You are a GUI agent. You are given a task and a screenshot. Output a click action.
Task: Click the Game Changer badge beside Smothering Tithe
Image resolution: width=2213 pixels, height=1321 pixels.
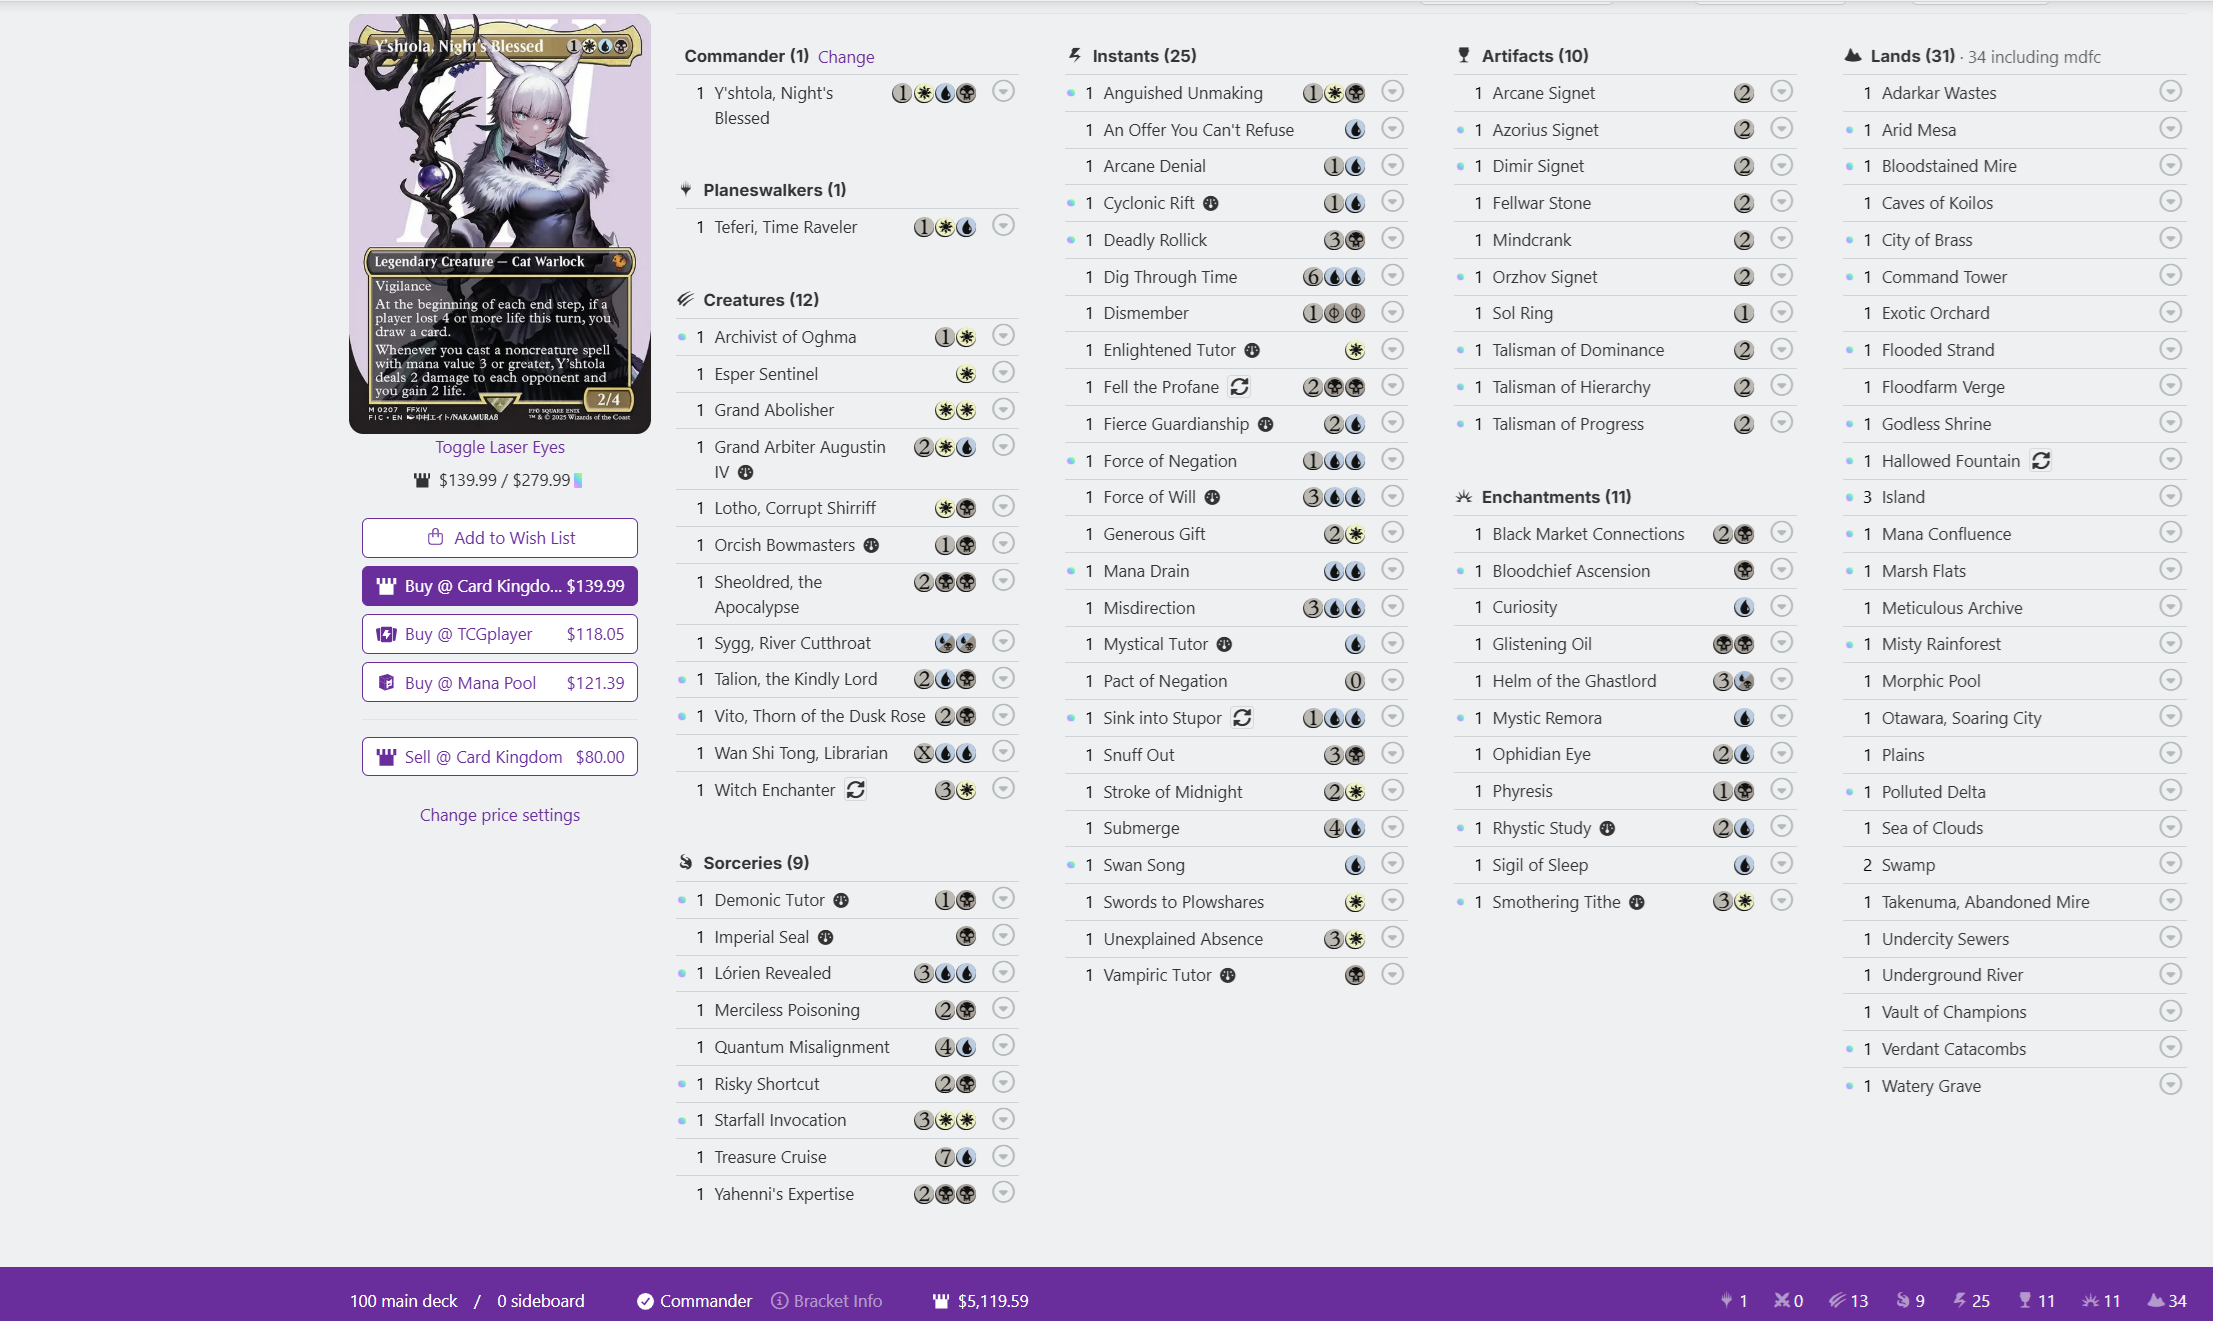(x=1636, y=902)
